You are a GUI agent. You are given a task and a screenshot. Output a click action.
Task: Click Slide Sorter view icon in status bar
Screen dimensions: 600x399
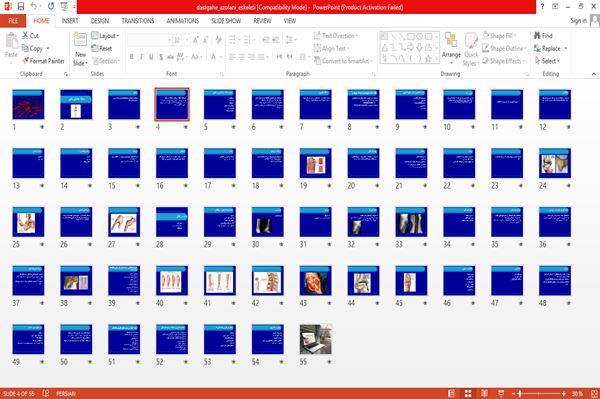tap(468, 393)
